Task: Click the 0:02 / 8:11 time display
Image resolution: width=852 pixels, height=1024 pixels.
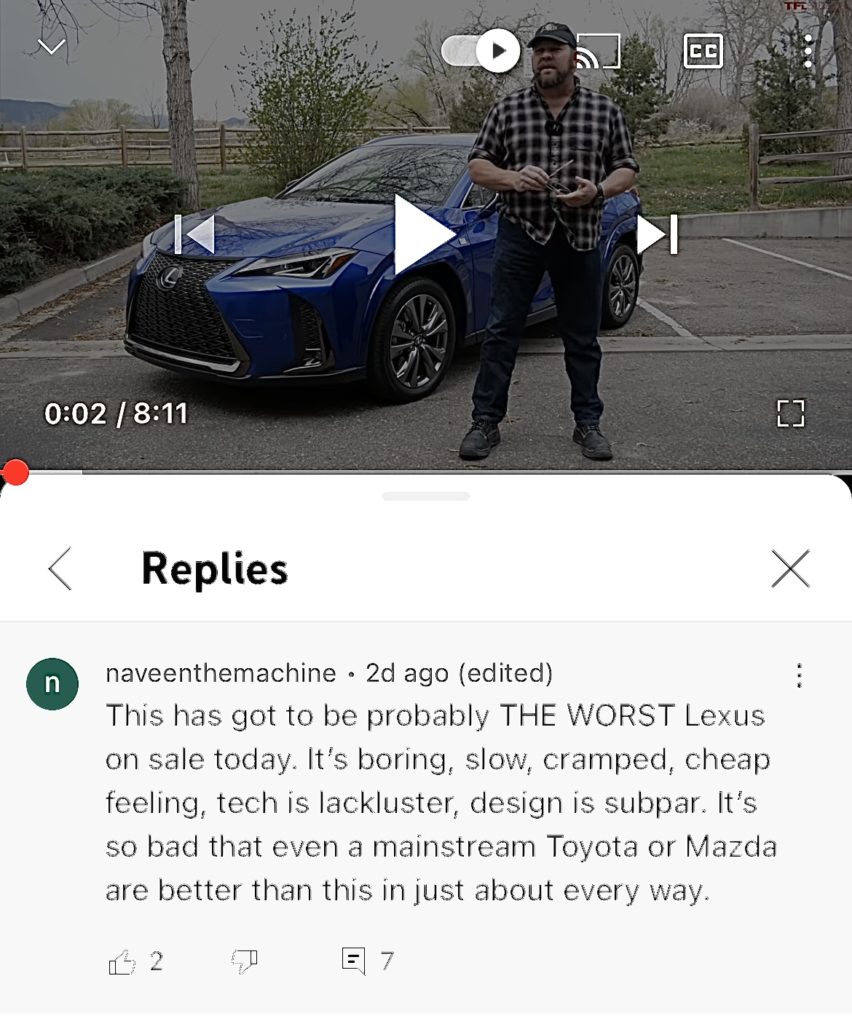Action: [x=116, y=413]
